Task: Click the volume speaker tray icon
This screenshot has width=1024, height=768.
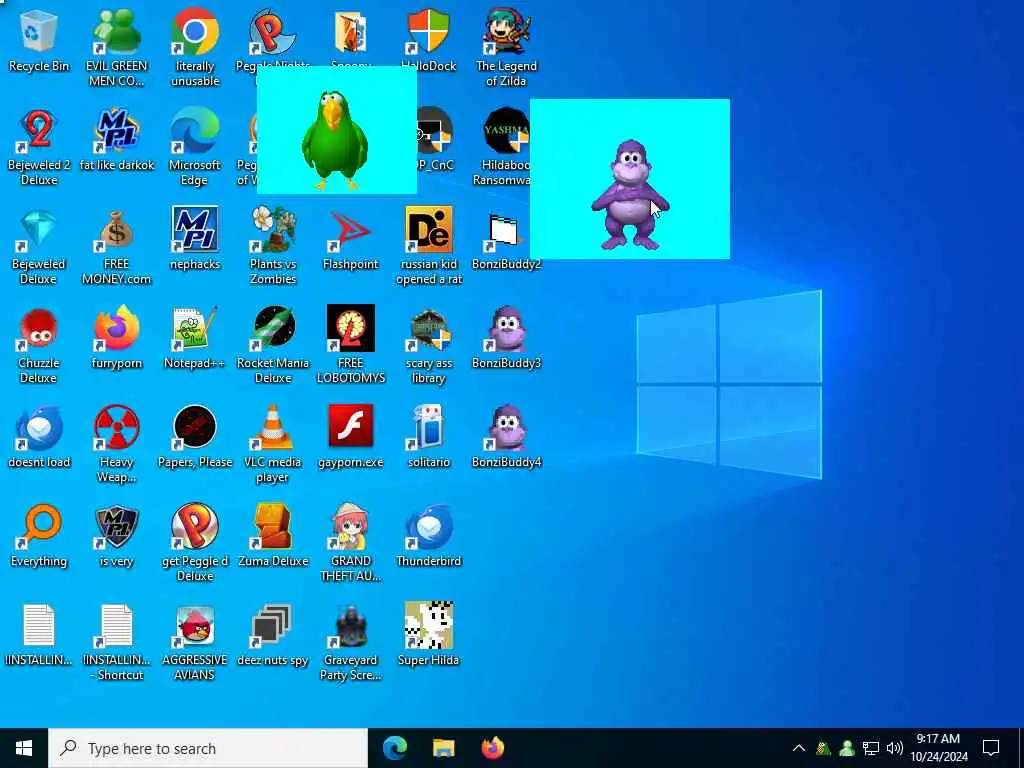Action: [895, 748]
